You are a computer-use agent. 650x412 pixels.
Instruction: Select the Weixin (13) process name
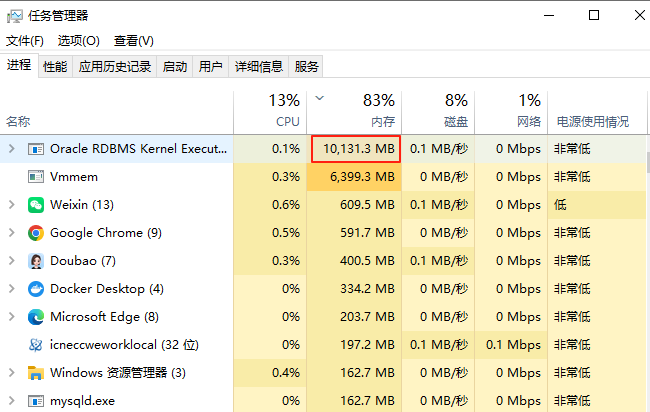pos(82,205)
